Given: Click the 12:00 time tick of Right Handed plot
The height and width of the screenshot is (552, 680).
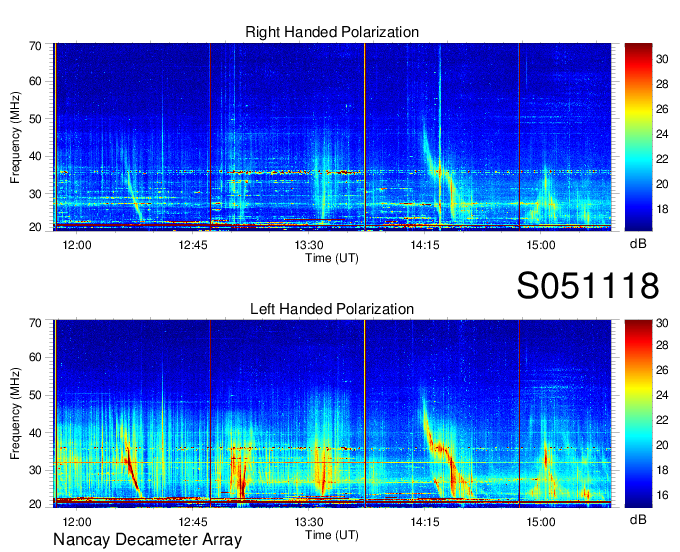Looking at the screenshot, I should (x=77, y=245).
